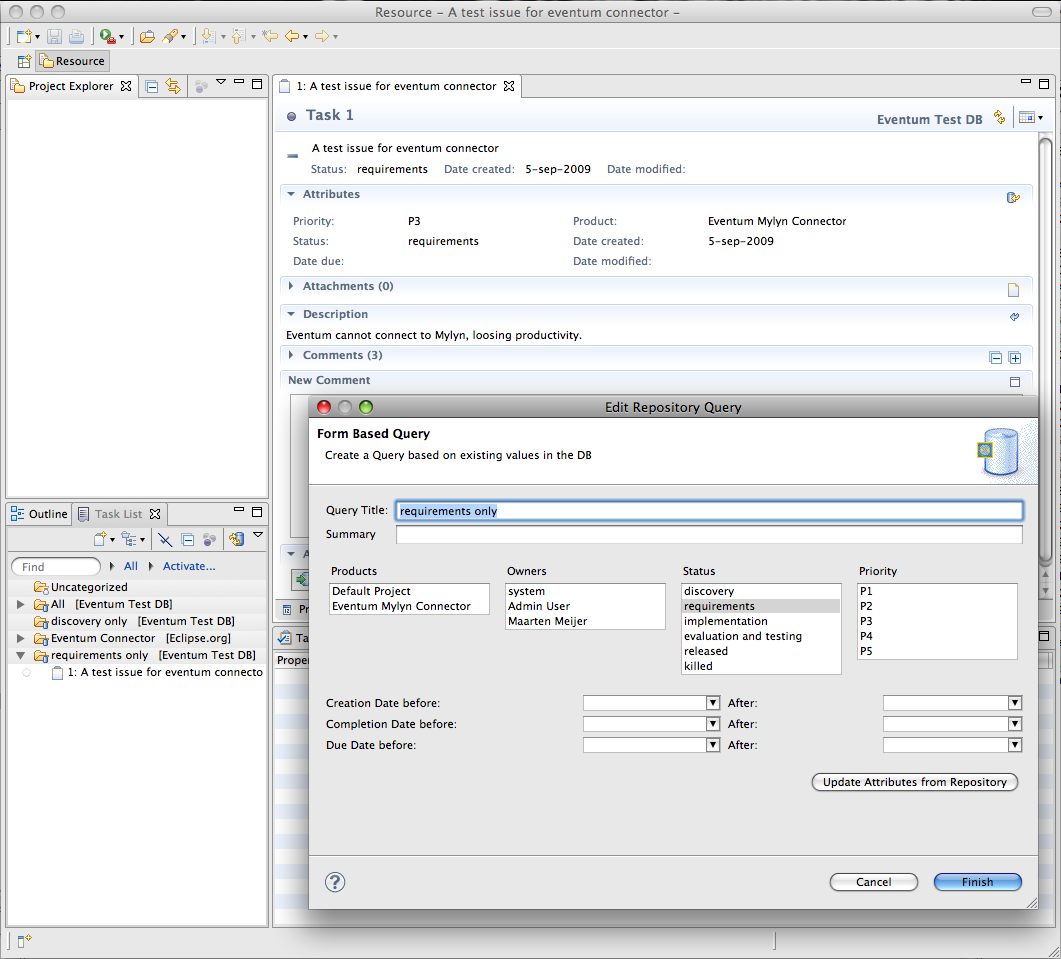
Task: Click the Collapse All Comments icon
Action: click(995, 357)
